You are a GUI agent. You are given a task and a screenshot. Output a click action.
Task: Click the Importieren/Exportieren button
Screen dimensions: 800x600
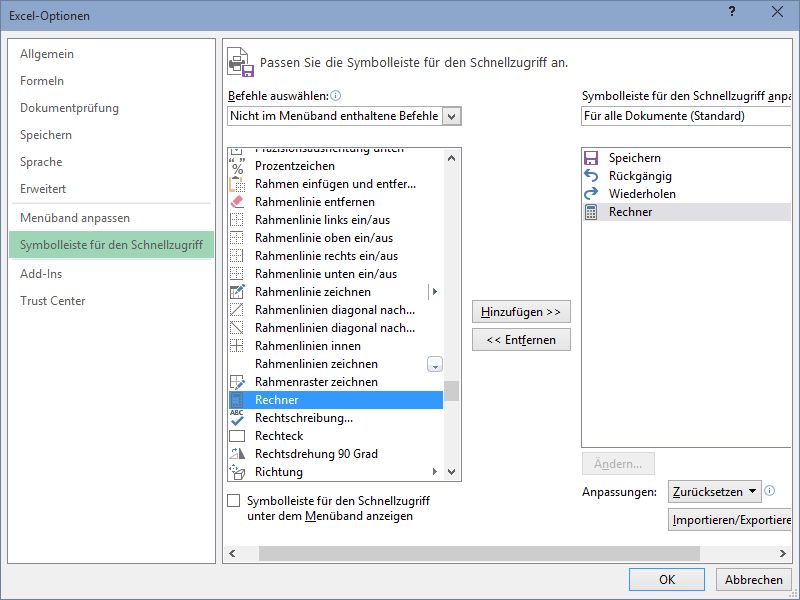coord(730,520)
